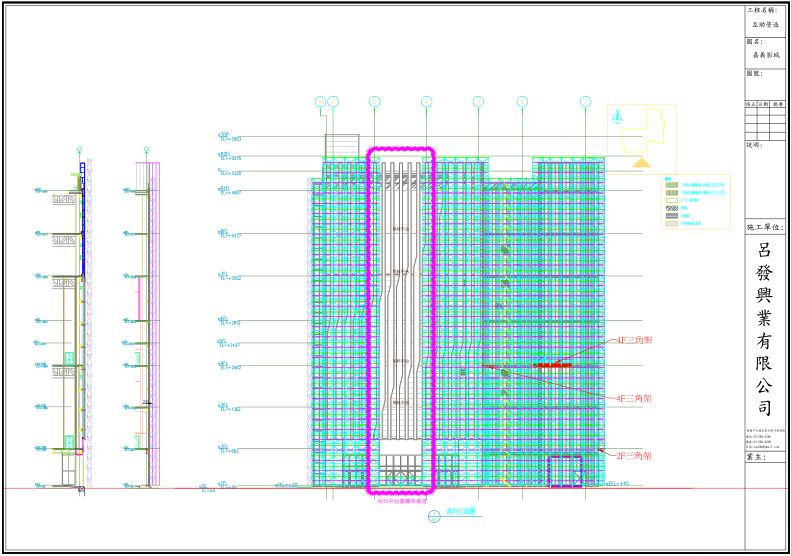Click the orange north arrow triangle symbol
Viewport: 792px width, 556px height.
[x=640, y=161]
